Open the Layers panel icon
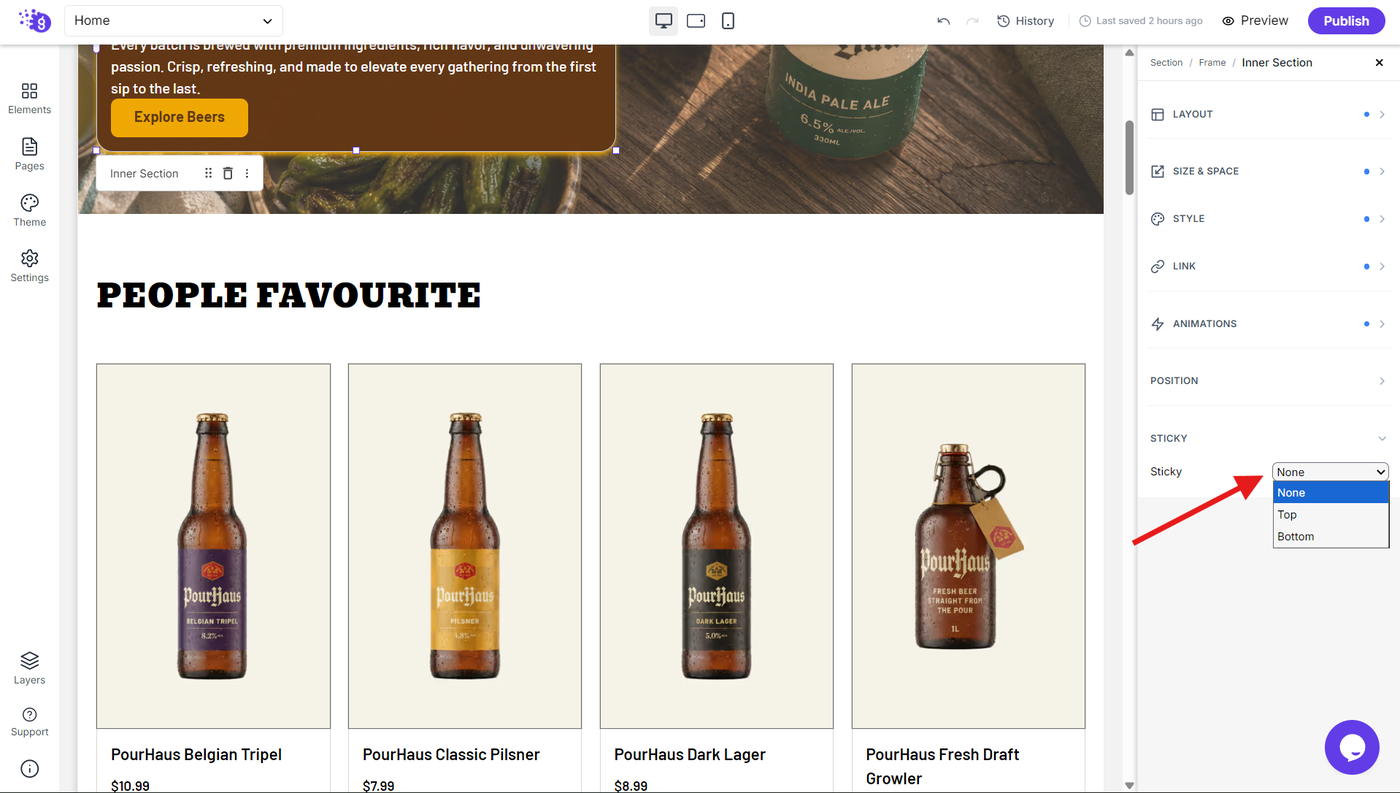The image size is (1400, 793). pos(29,661)
